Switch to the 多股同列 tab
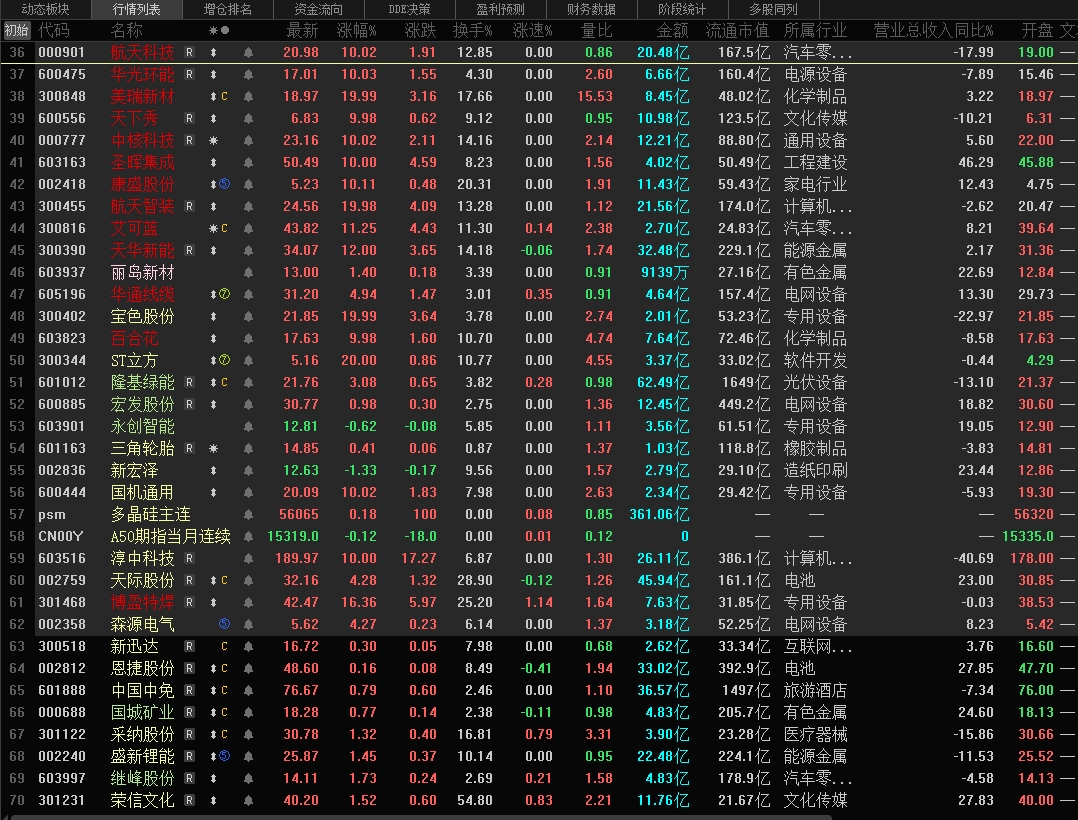 click(773, 10)
